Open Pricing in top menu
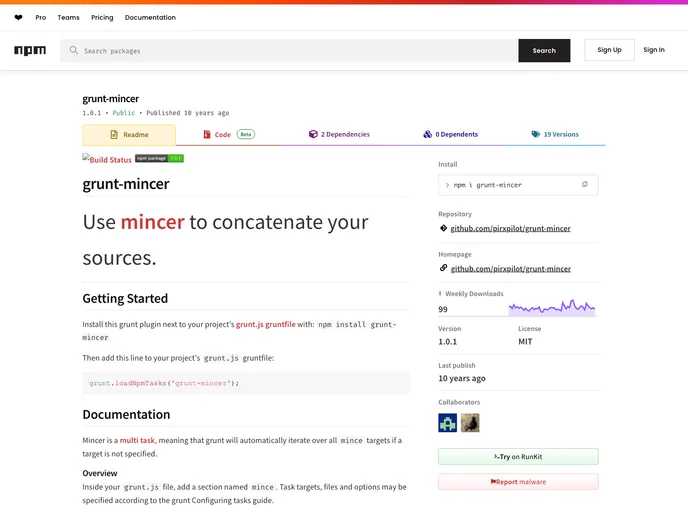688x512 pixels. 102,18
